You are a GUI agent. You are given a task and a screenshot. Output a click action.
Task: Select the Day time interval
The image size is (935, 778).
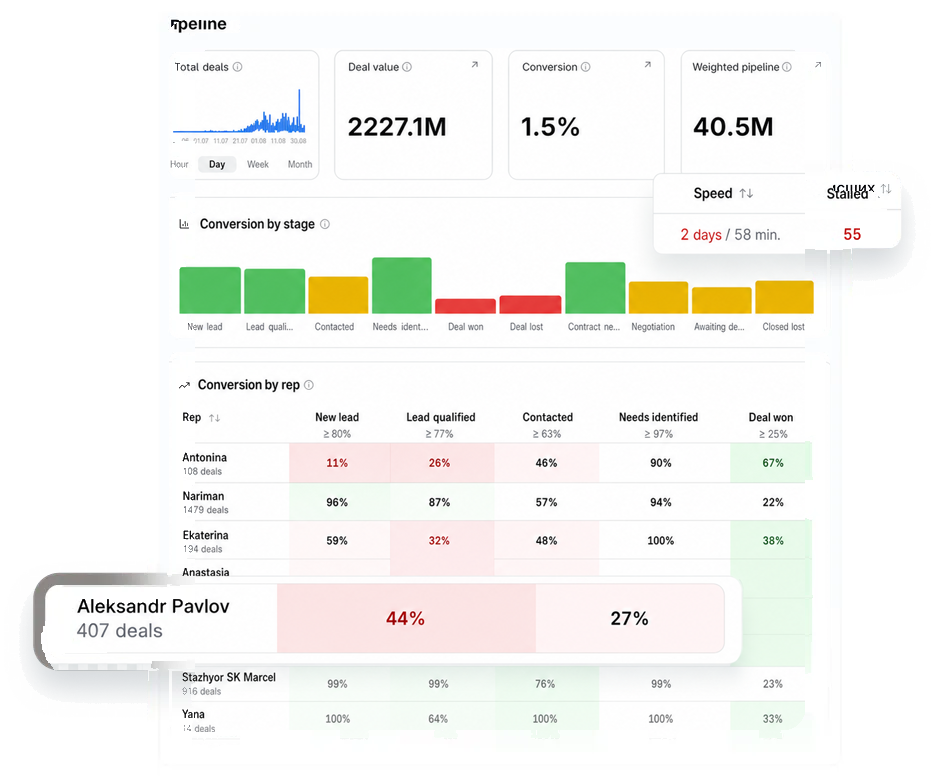217,164
